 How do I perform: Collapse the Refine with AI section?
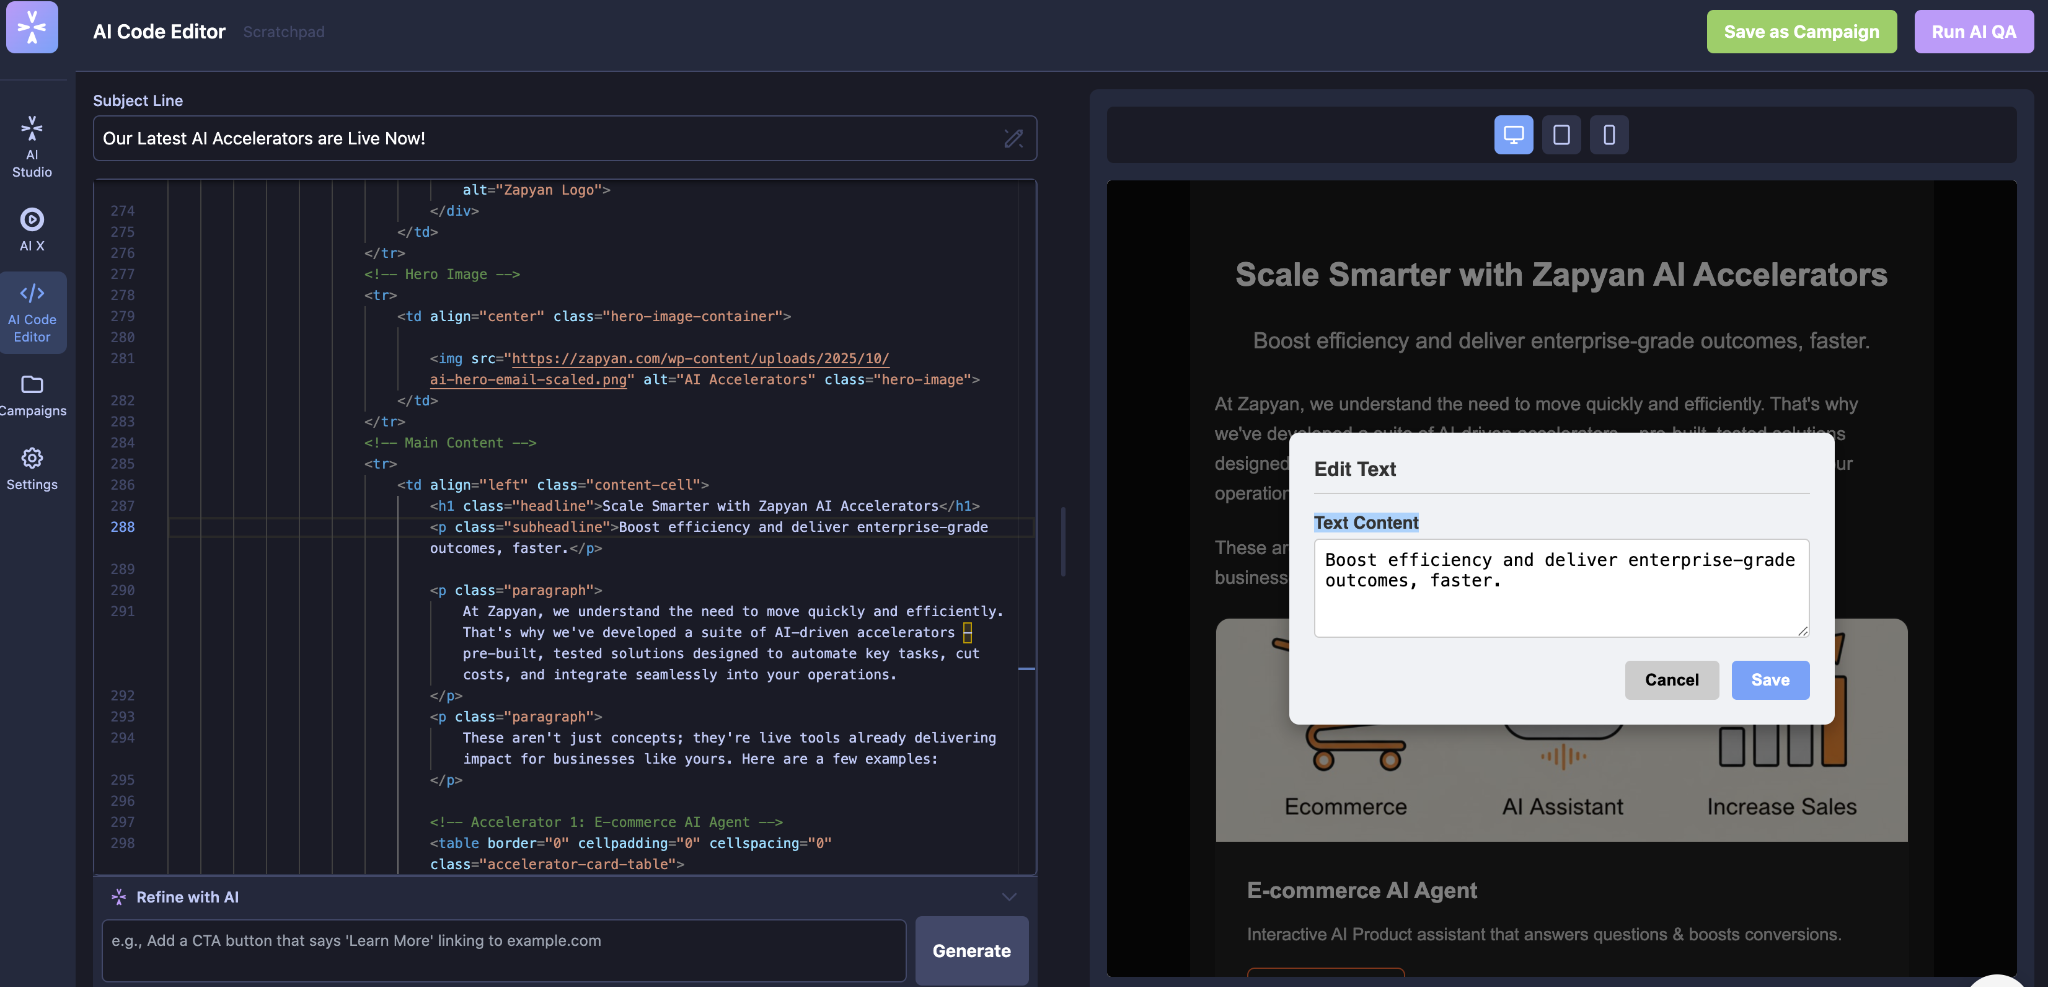[x=1009, y=896]
